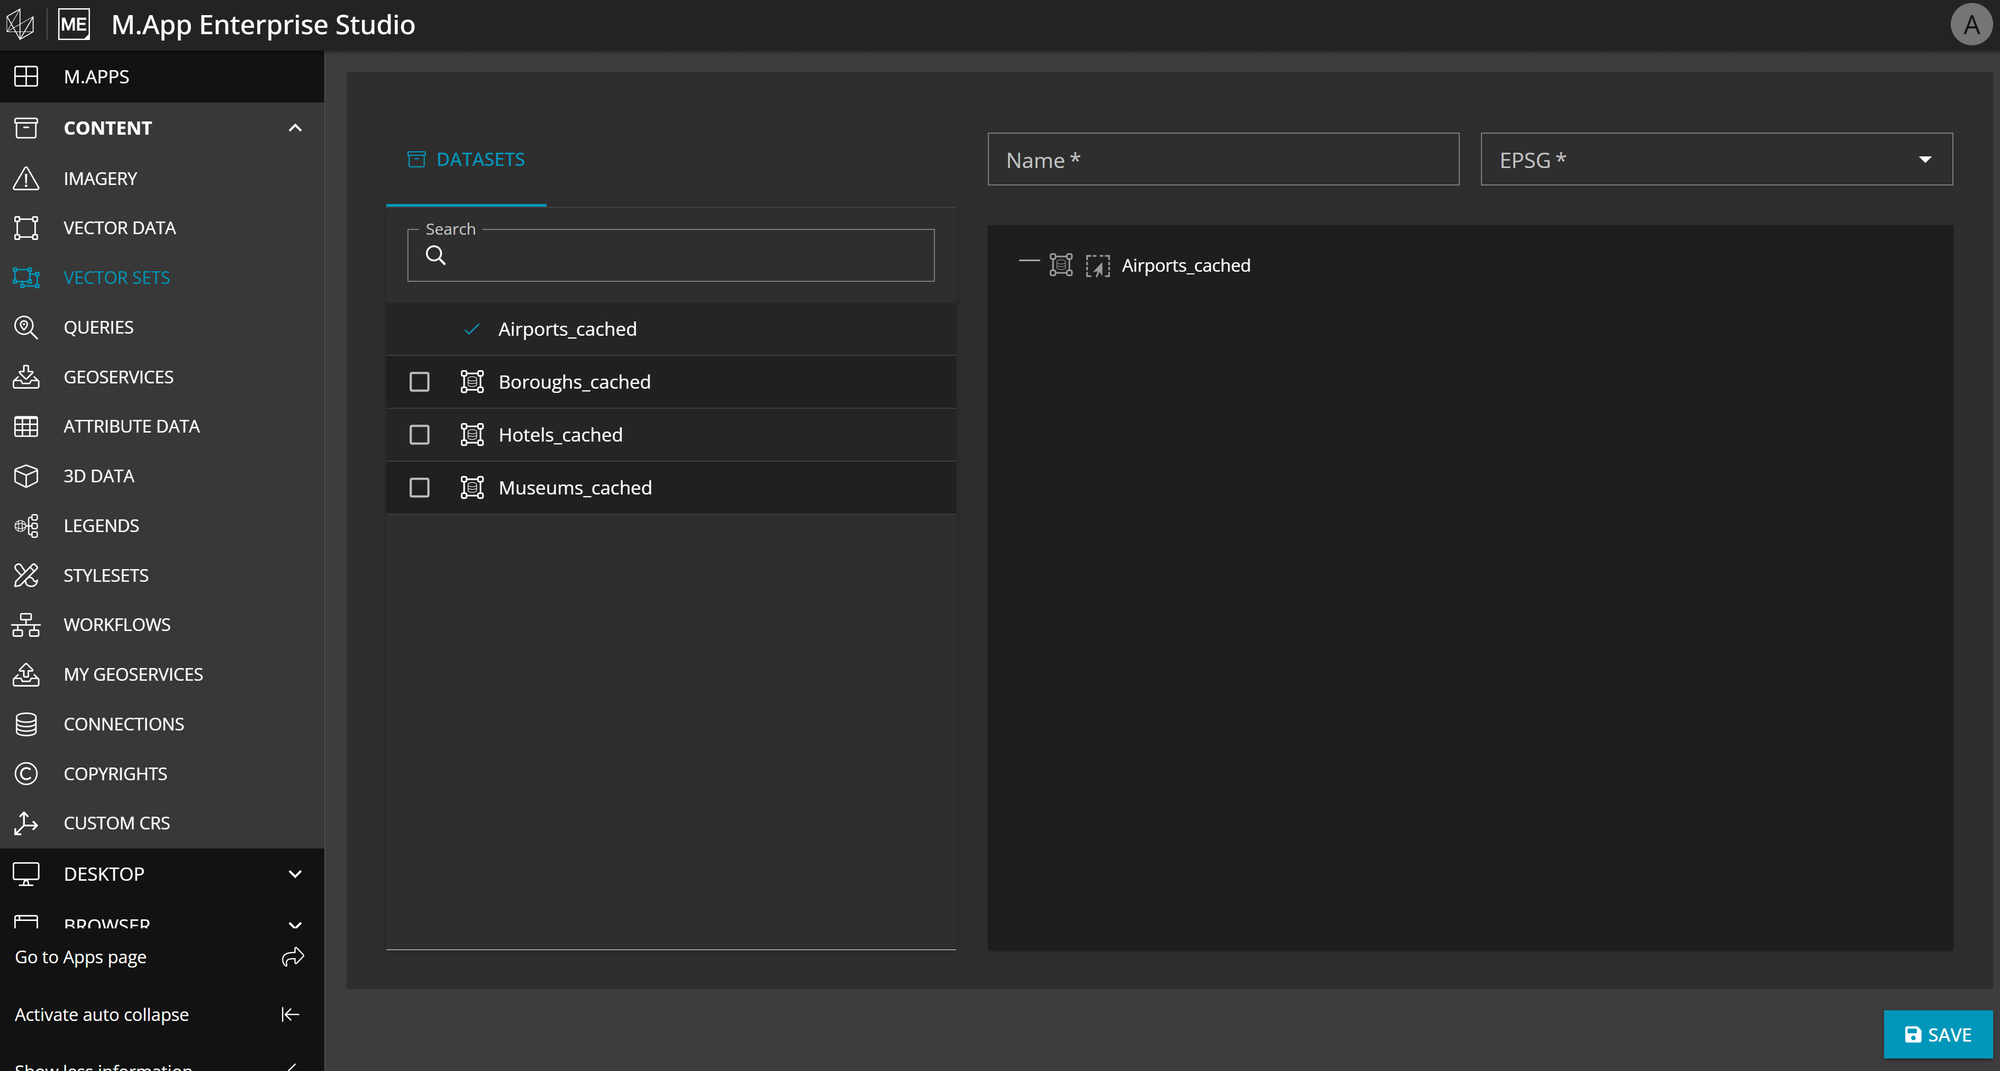Image resolution: width=2000 pixels, height=1071 pixels.
Task: Open ATTRIBUTE DATA page
Action: pyautogui.click(x=131, y=426)
